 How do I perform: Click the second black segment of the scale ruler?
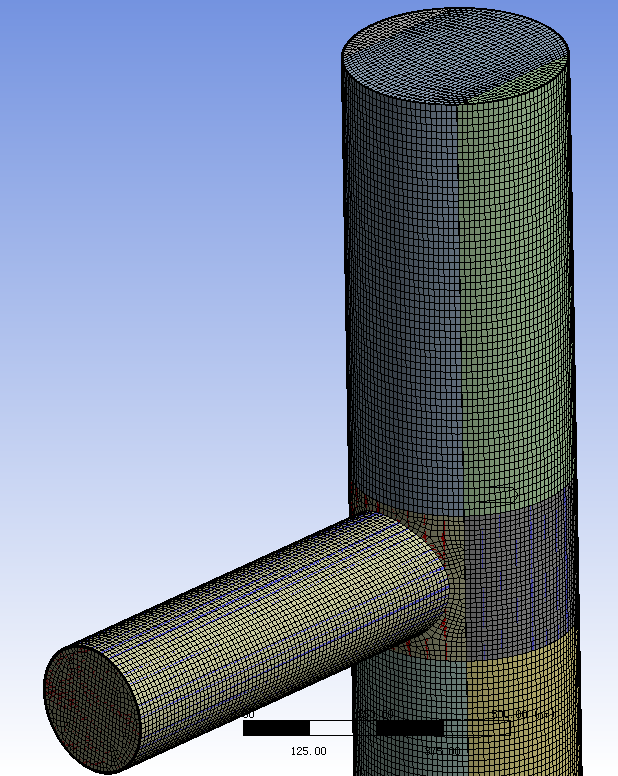click(x=409, y=728)
